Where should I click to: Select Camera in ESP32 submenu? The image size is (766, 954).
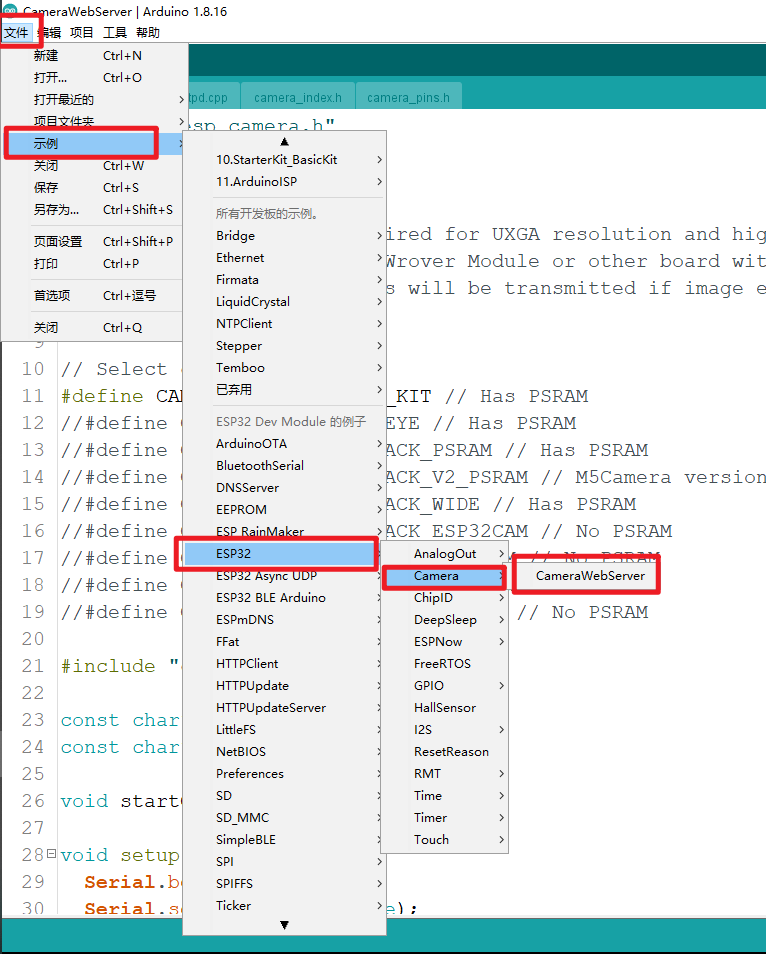[444, 576]
